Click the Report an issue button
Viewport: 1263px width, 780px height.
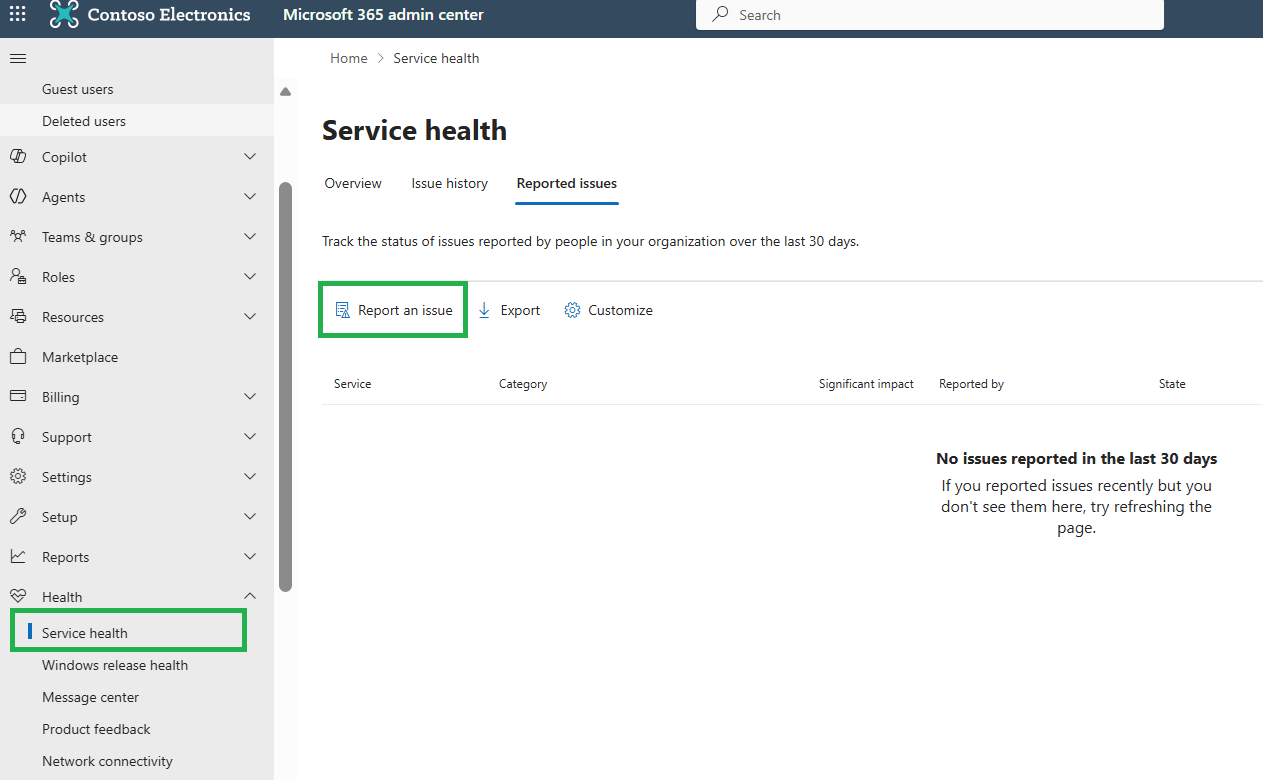tap(394, 310)
